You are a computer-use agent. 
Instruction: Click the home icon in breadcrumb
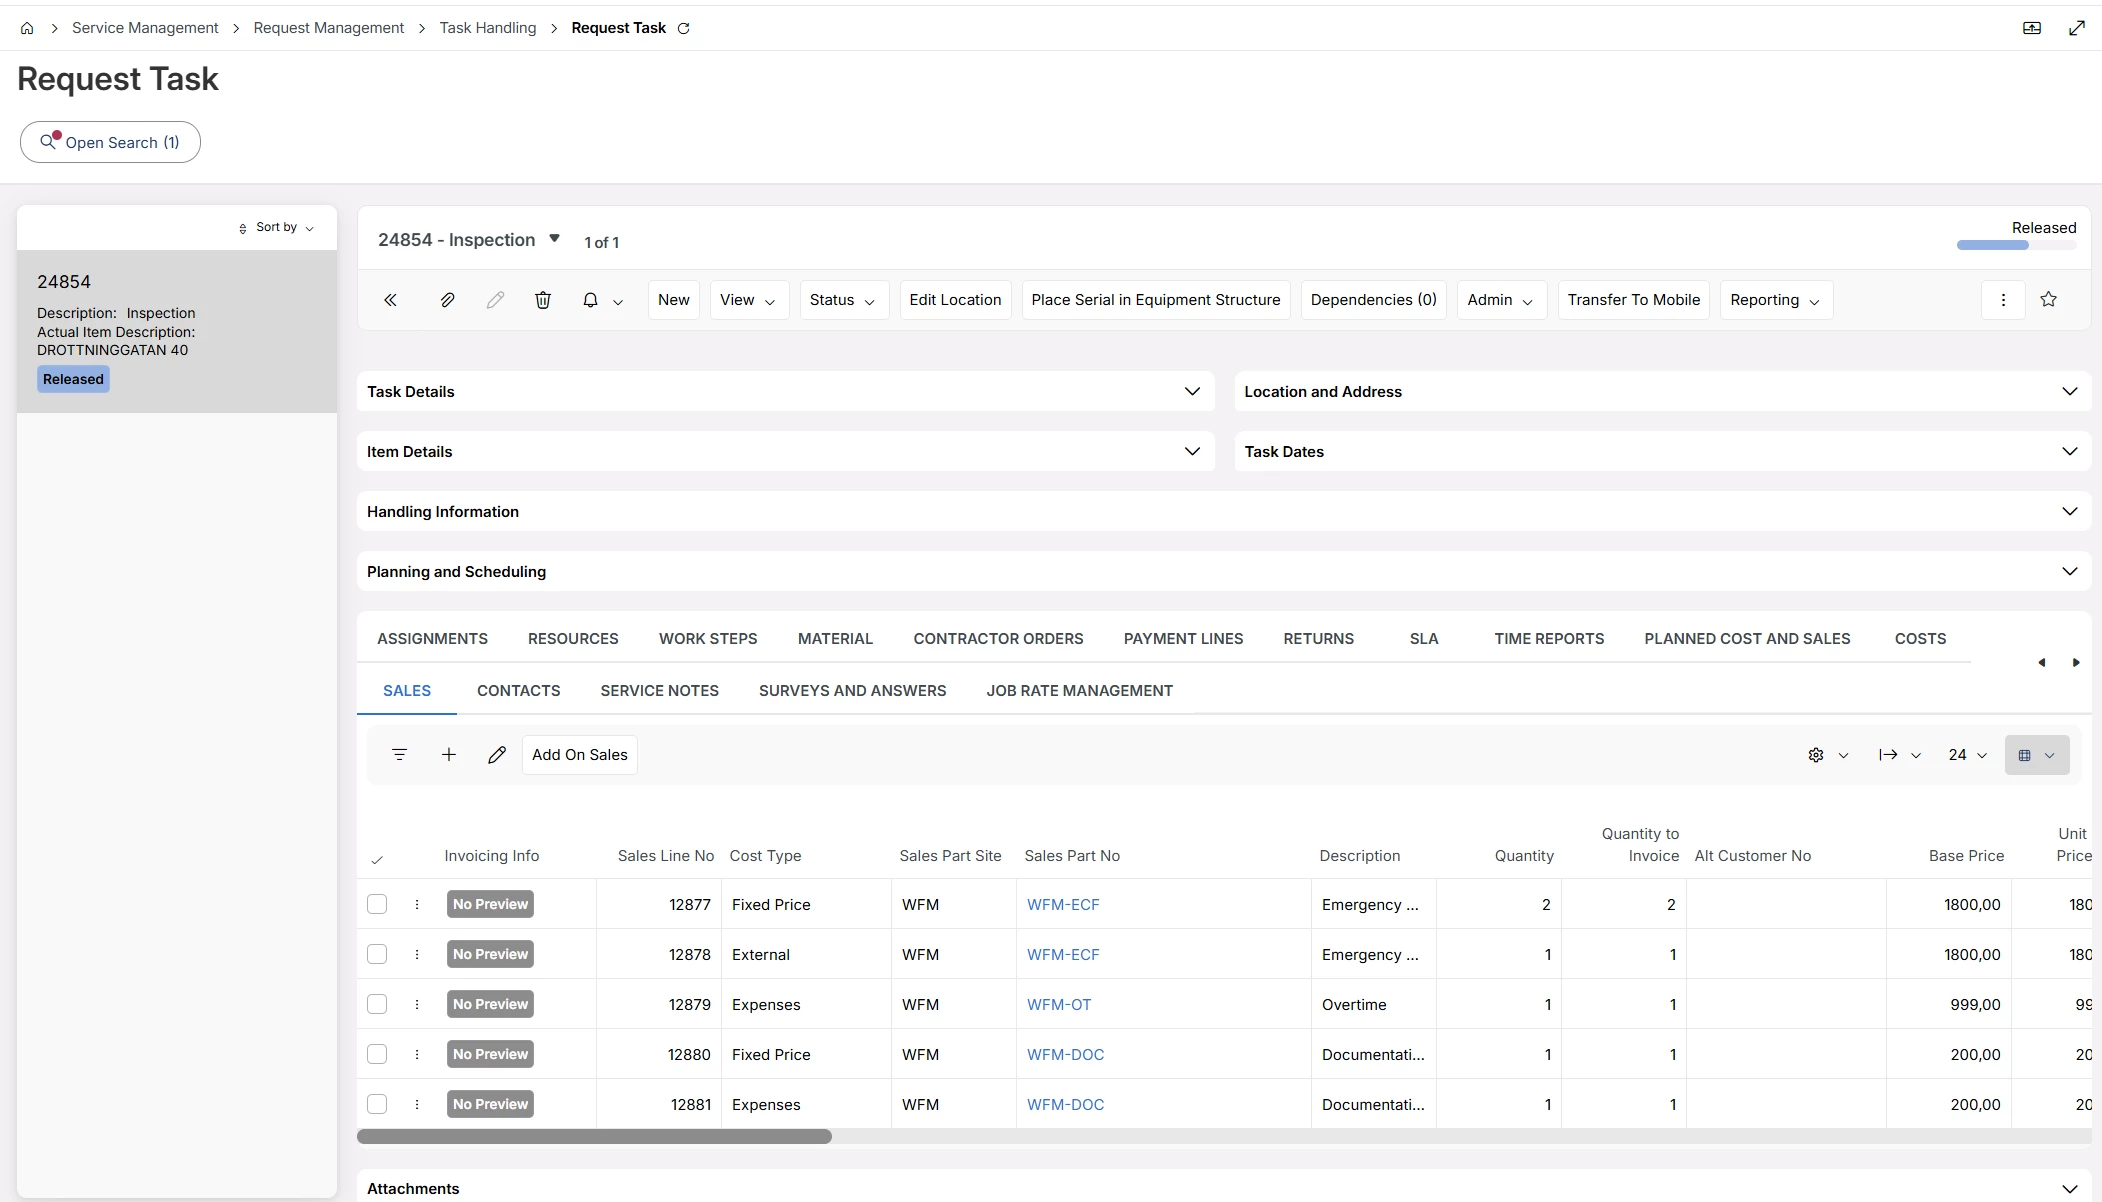27,28
